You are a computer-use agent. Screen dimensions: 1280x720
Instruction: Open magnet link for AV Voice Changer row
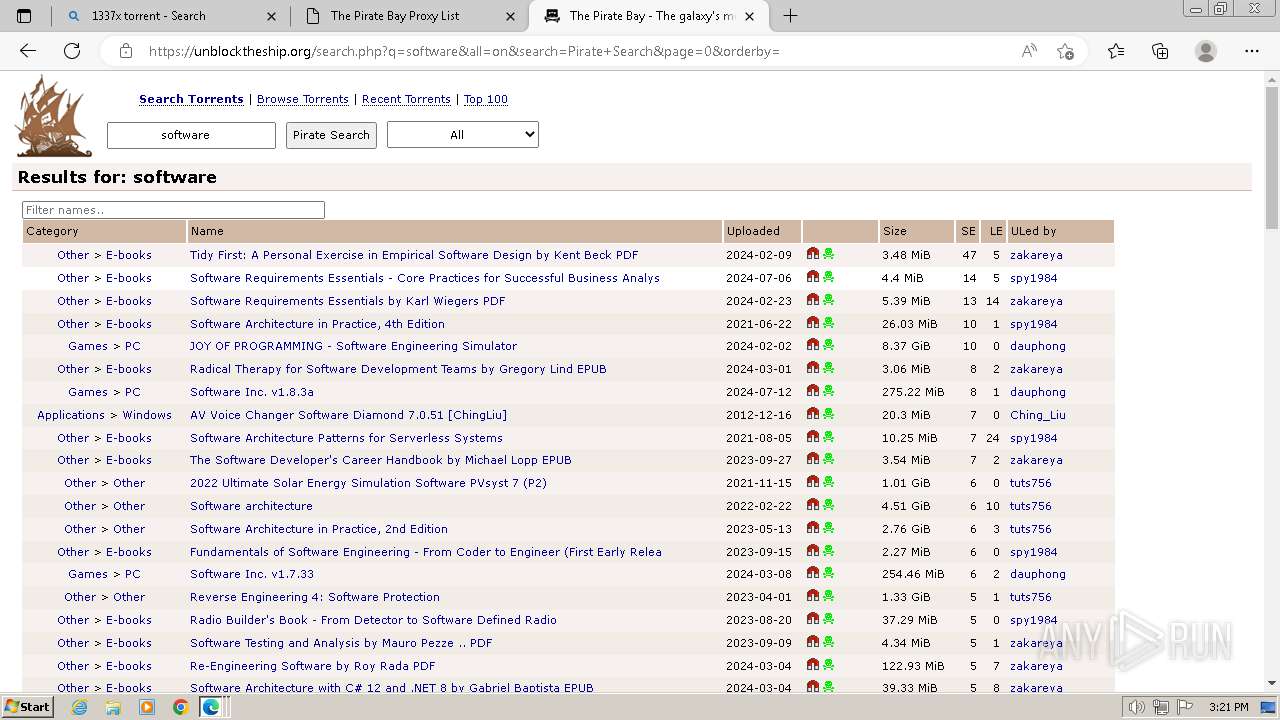click(x=813, y=414)
